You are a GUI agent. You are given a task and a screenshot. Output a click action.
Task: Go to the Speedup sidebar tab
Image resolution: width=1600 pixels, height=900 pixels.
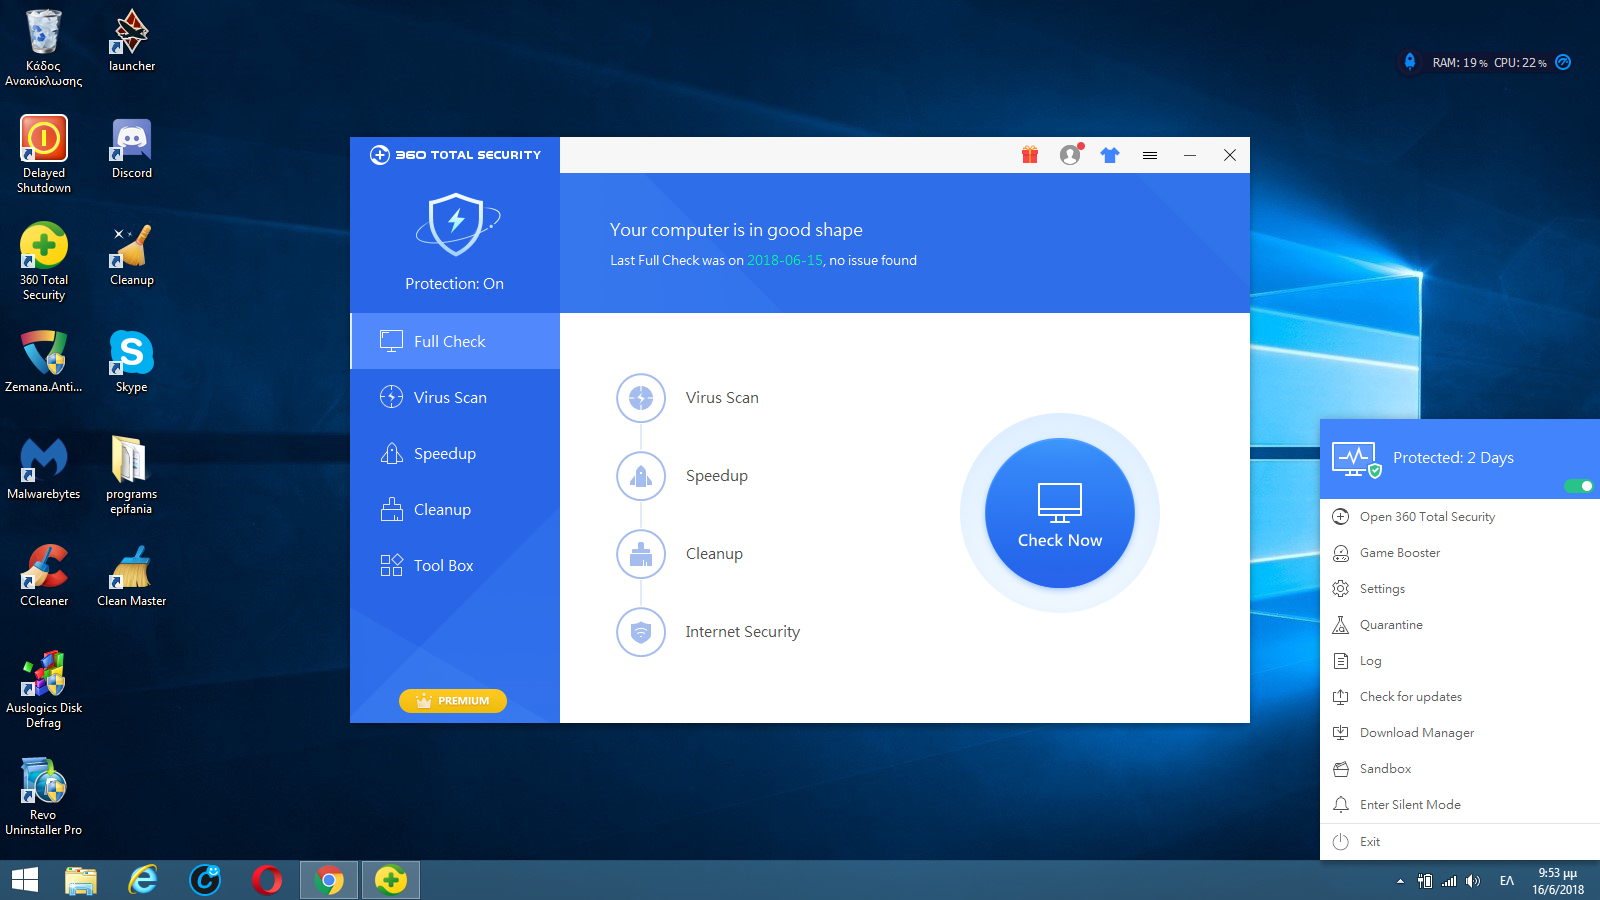[x=455, y=453]
